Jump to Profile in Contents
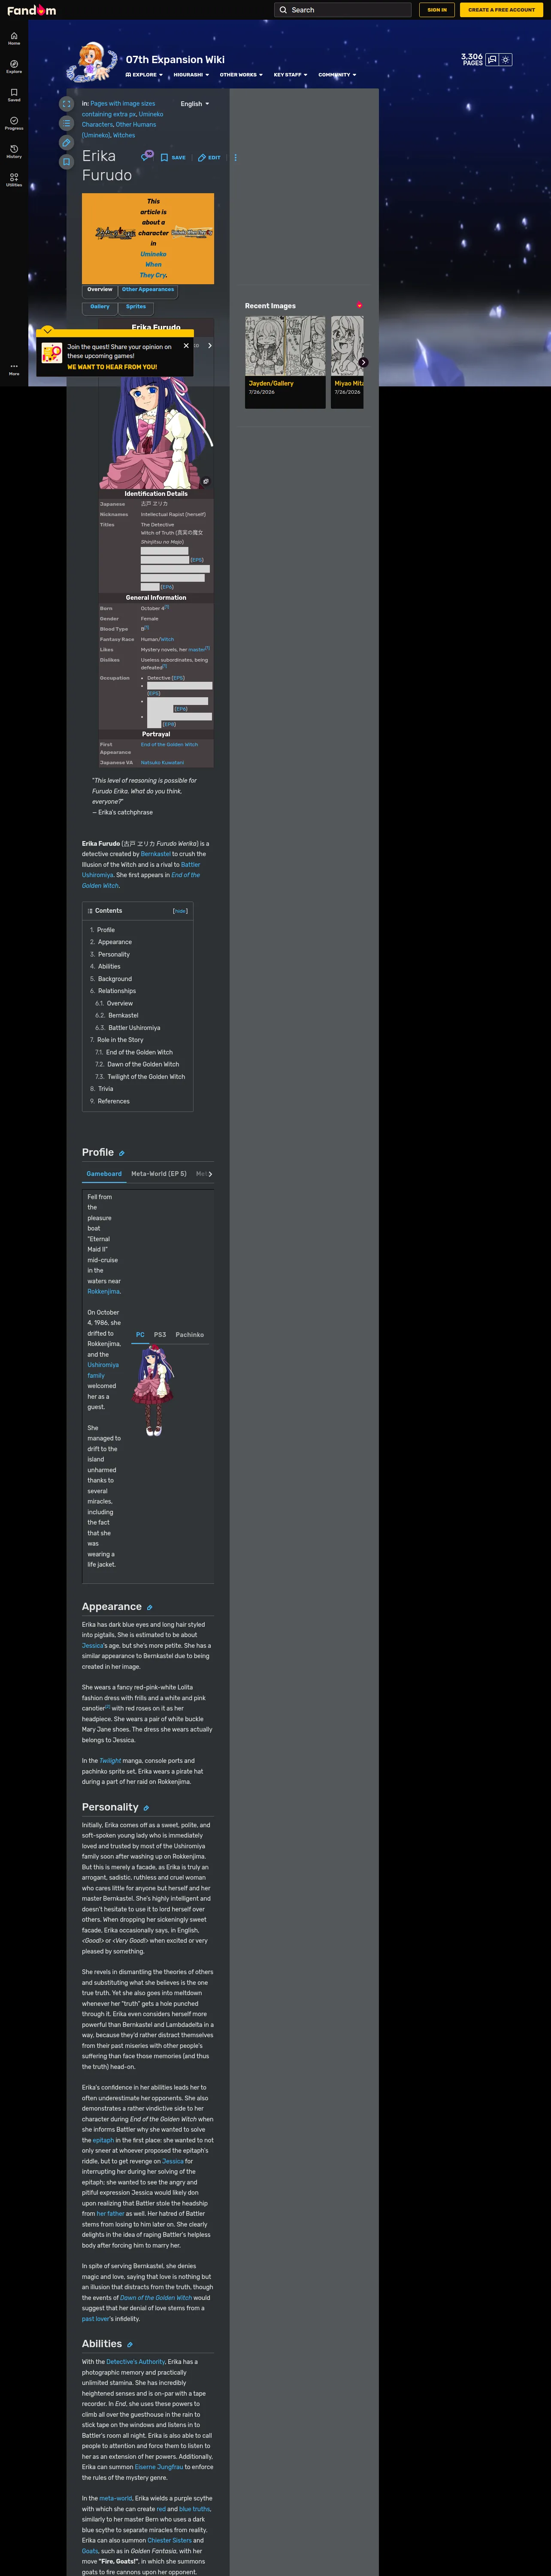This screenshot has height=2576, width=551. coord(105,930)
